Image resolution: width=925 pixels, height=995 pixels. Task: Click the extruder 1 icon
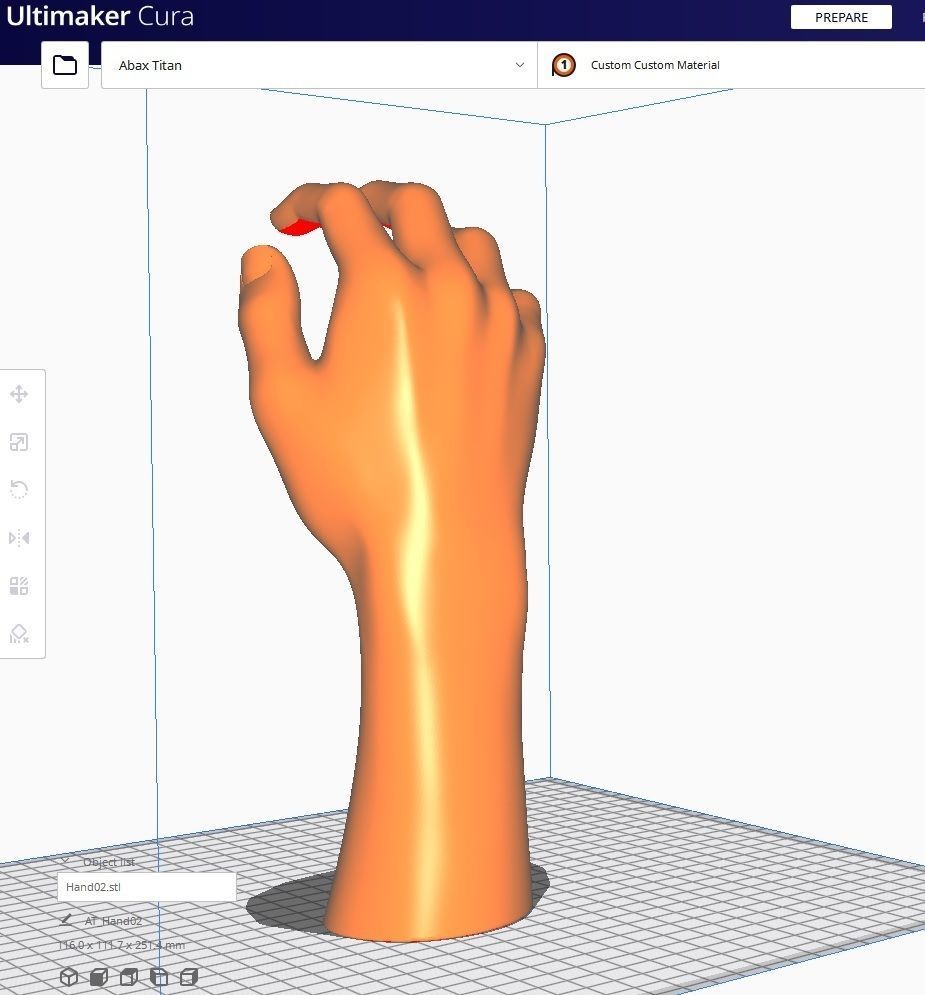pos(563,65)
